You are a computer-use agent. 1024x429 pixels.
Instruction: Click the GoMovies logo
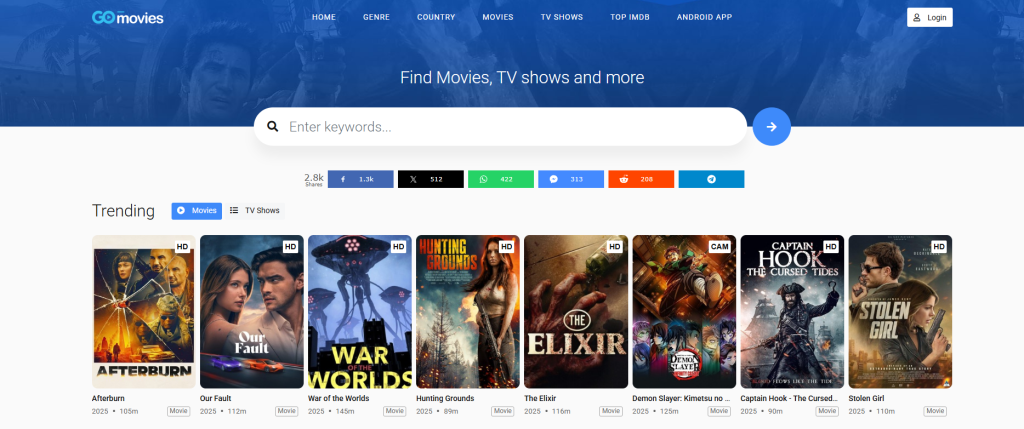click(x=127, y=18)
